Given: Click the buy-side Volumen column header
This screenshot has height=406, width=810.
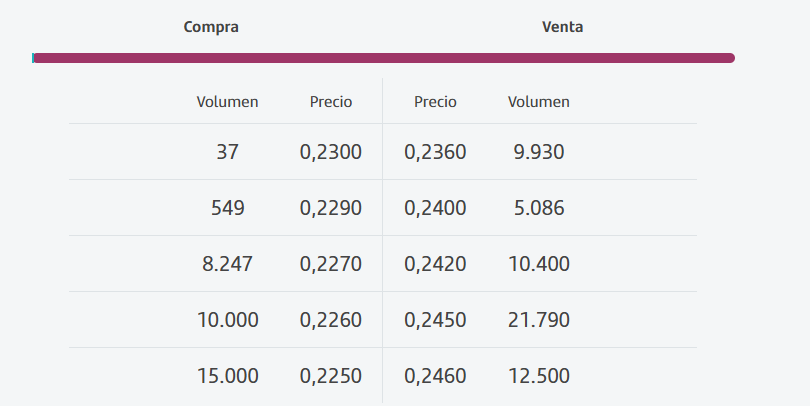Looking at the screenshot, I should (227, 101).
